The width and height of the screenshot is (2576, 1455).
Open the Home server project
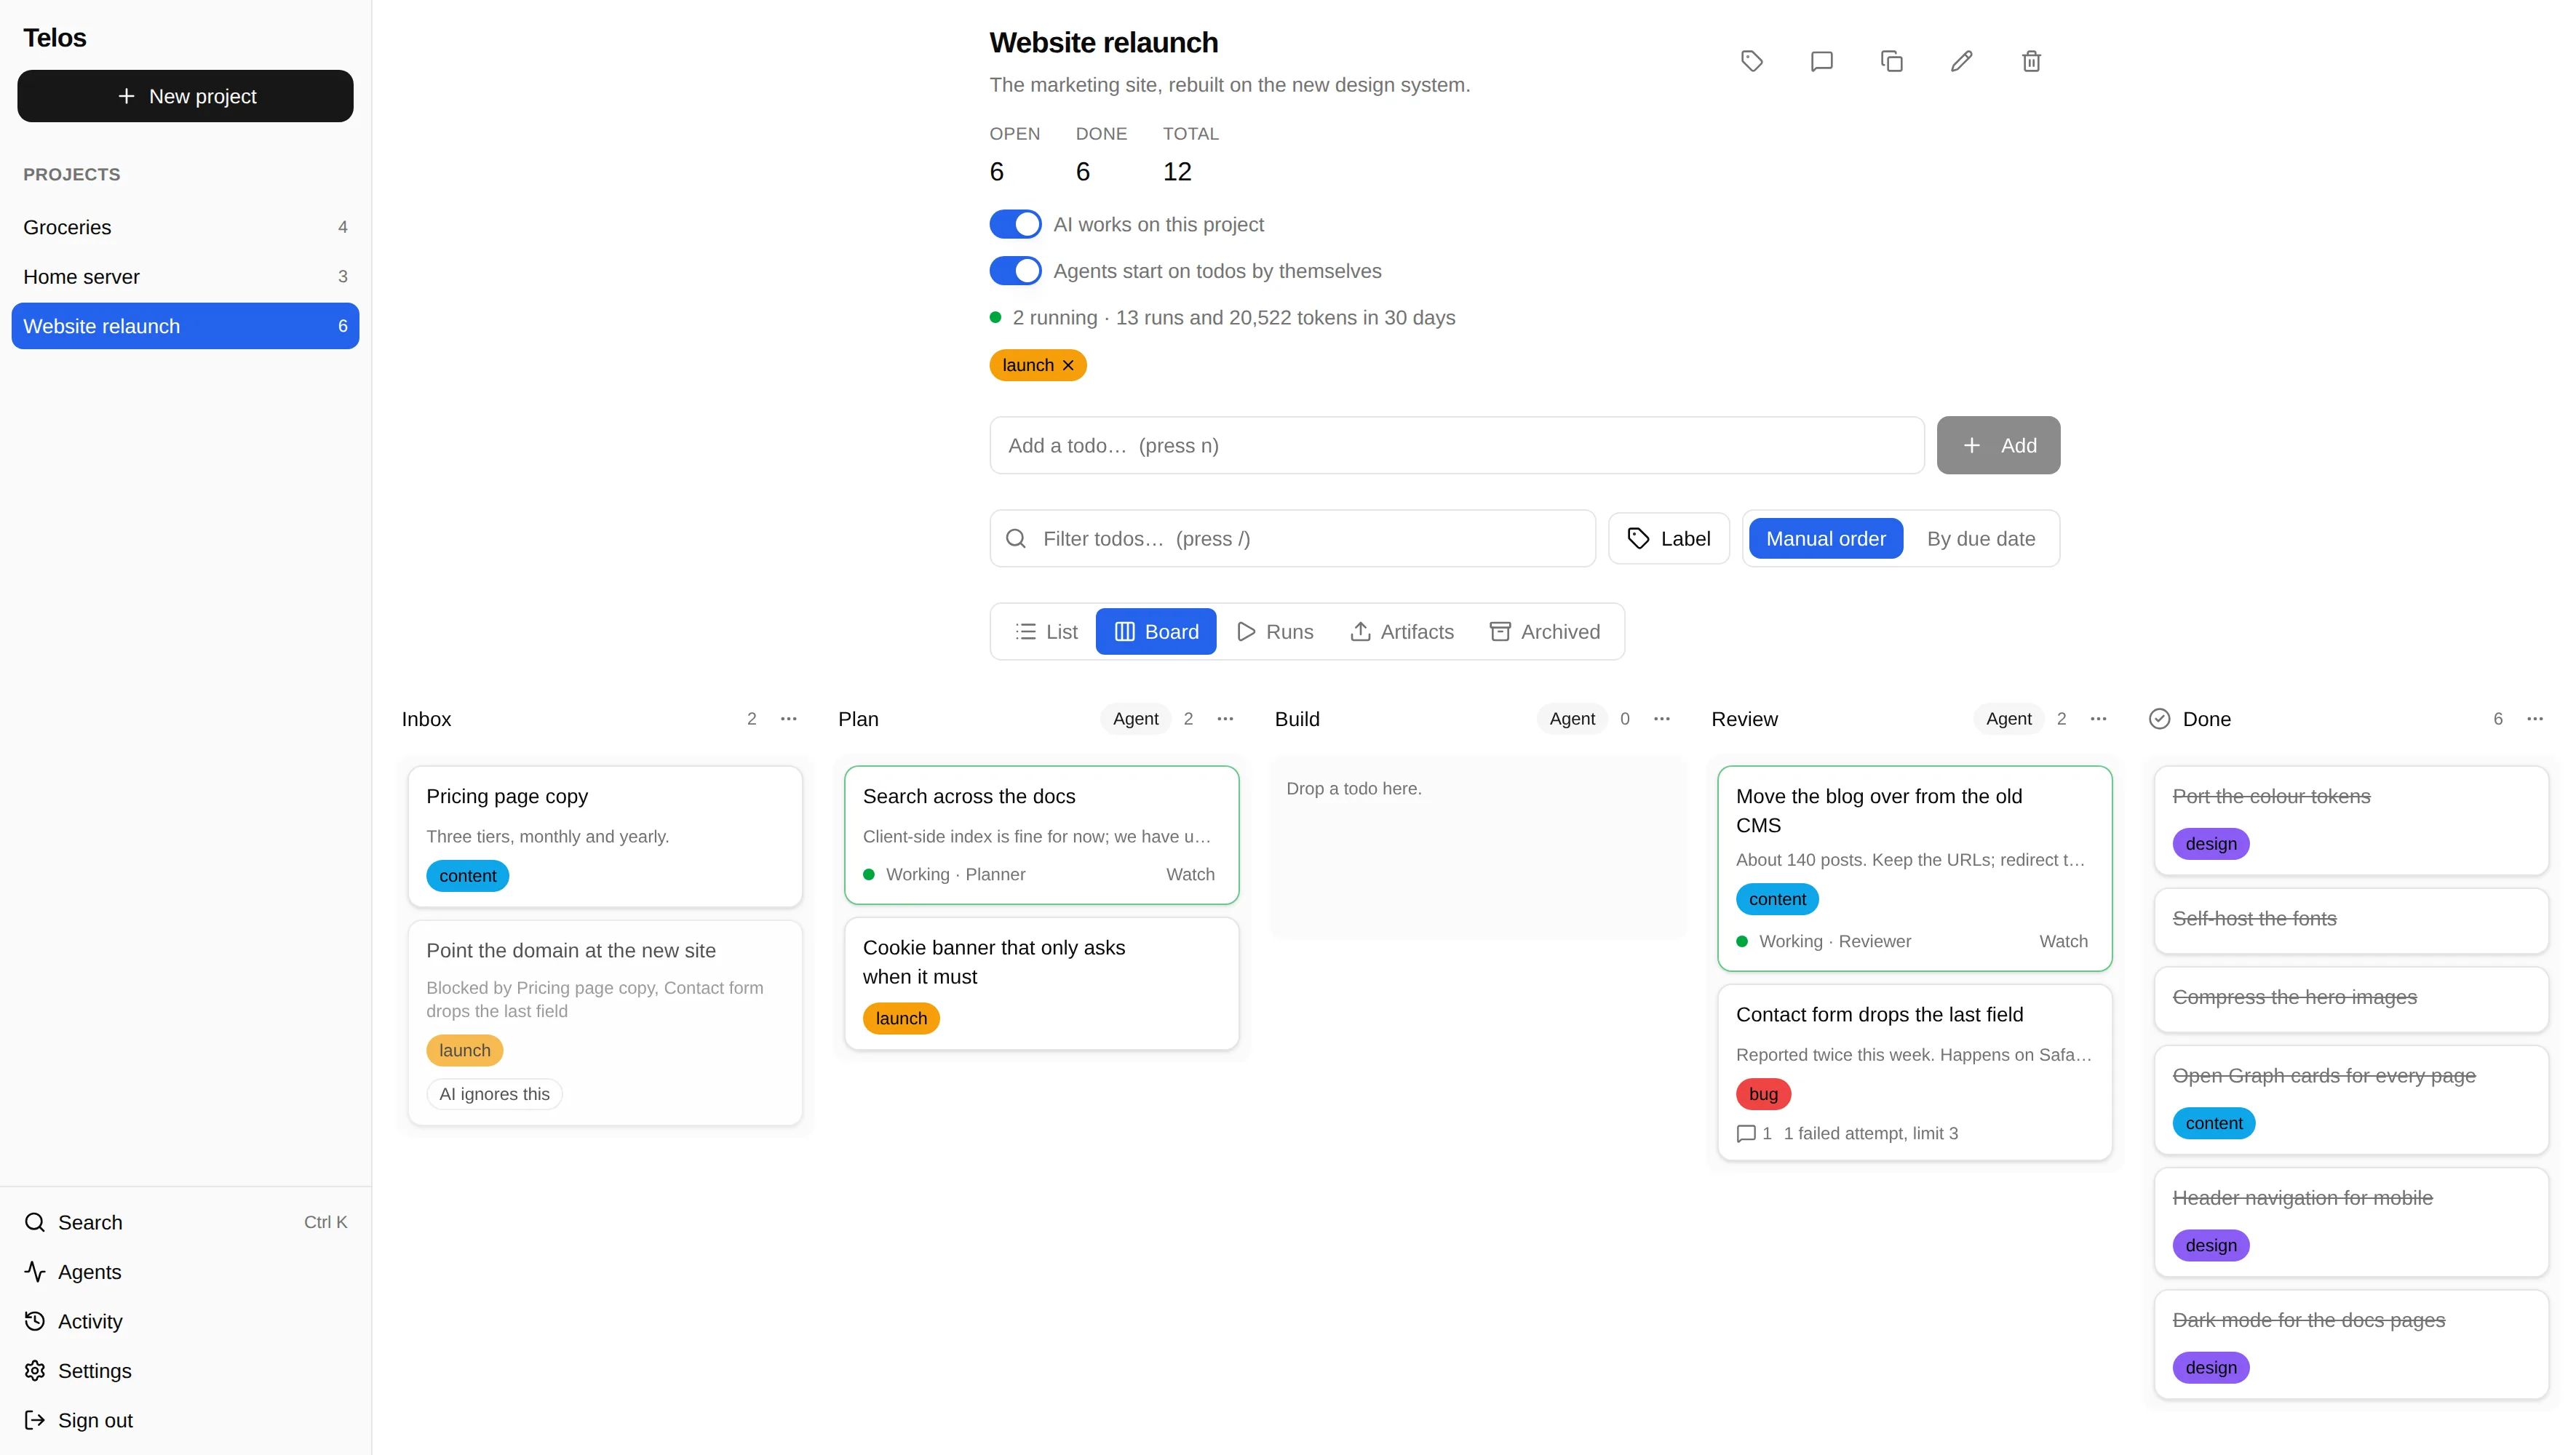185,276
